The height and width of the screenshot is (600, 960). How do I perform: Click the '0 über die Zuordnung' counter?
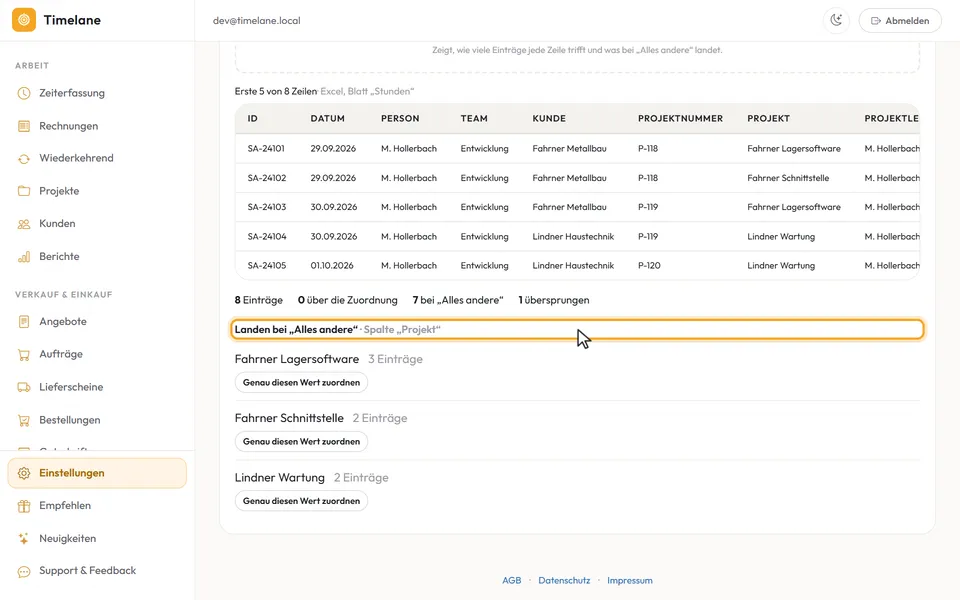coord(347,300)
